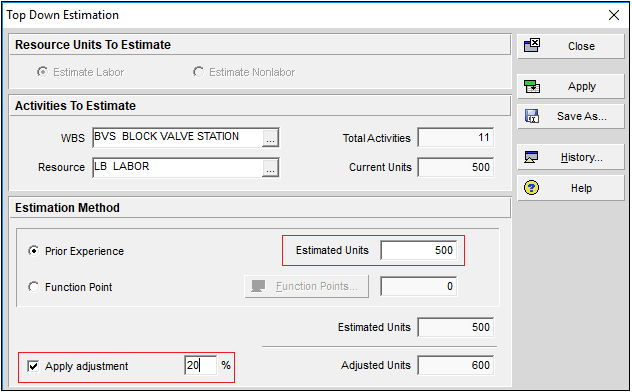This screenshot has height=392, width=632.
Task: Click the Adjusted Units label
Action: pyautogui.click(x=376, y=365)
